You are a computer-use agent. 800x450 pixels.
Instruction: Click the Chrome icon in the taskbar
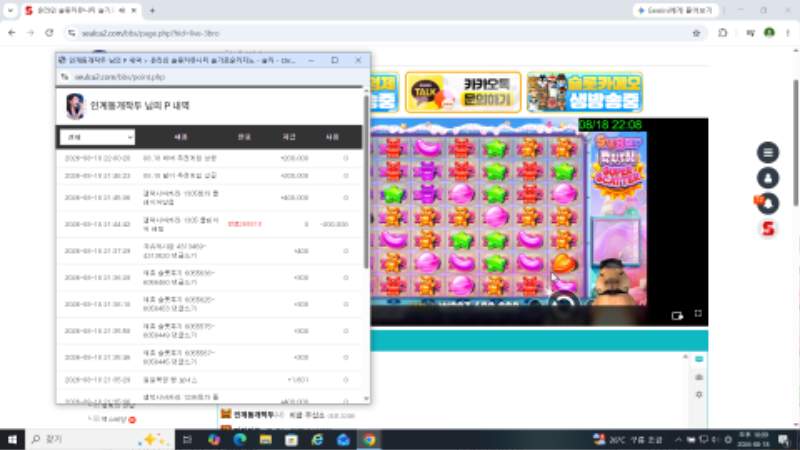tap(369, 439)
